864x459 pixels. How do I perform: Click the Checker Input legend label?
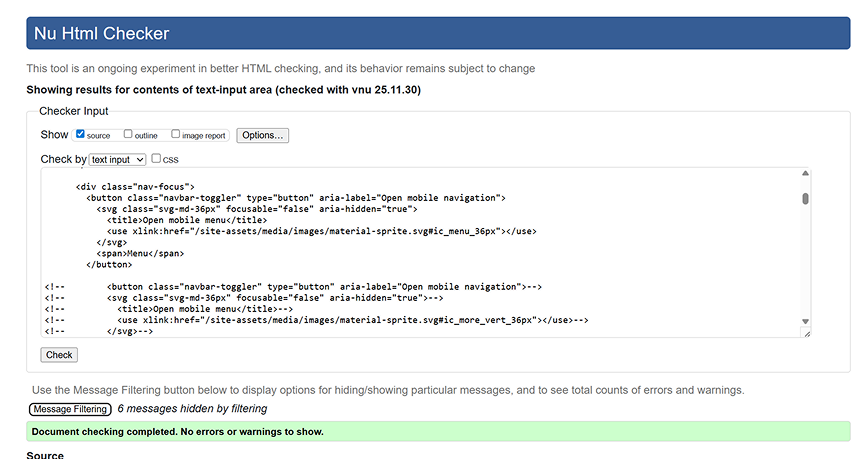click(x=74, y=111)
